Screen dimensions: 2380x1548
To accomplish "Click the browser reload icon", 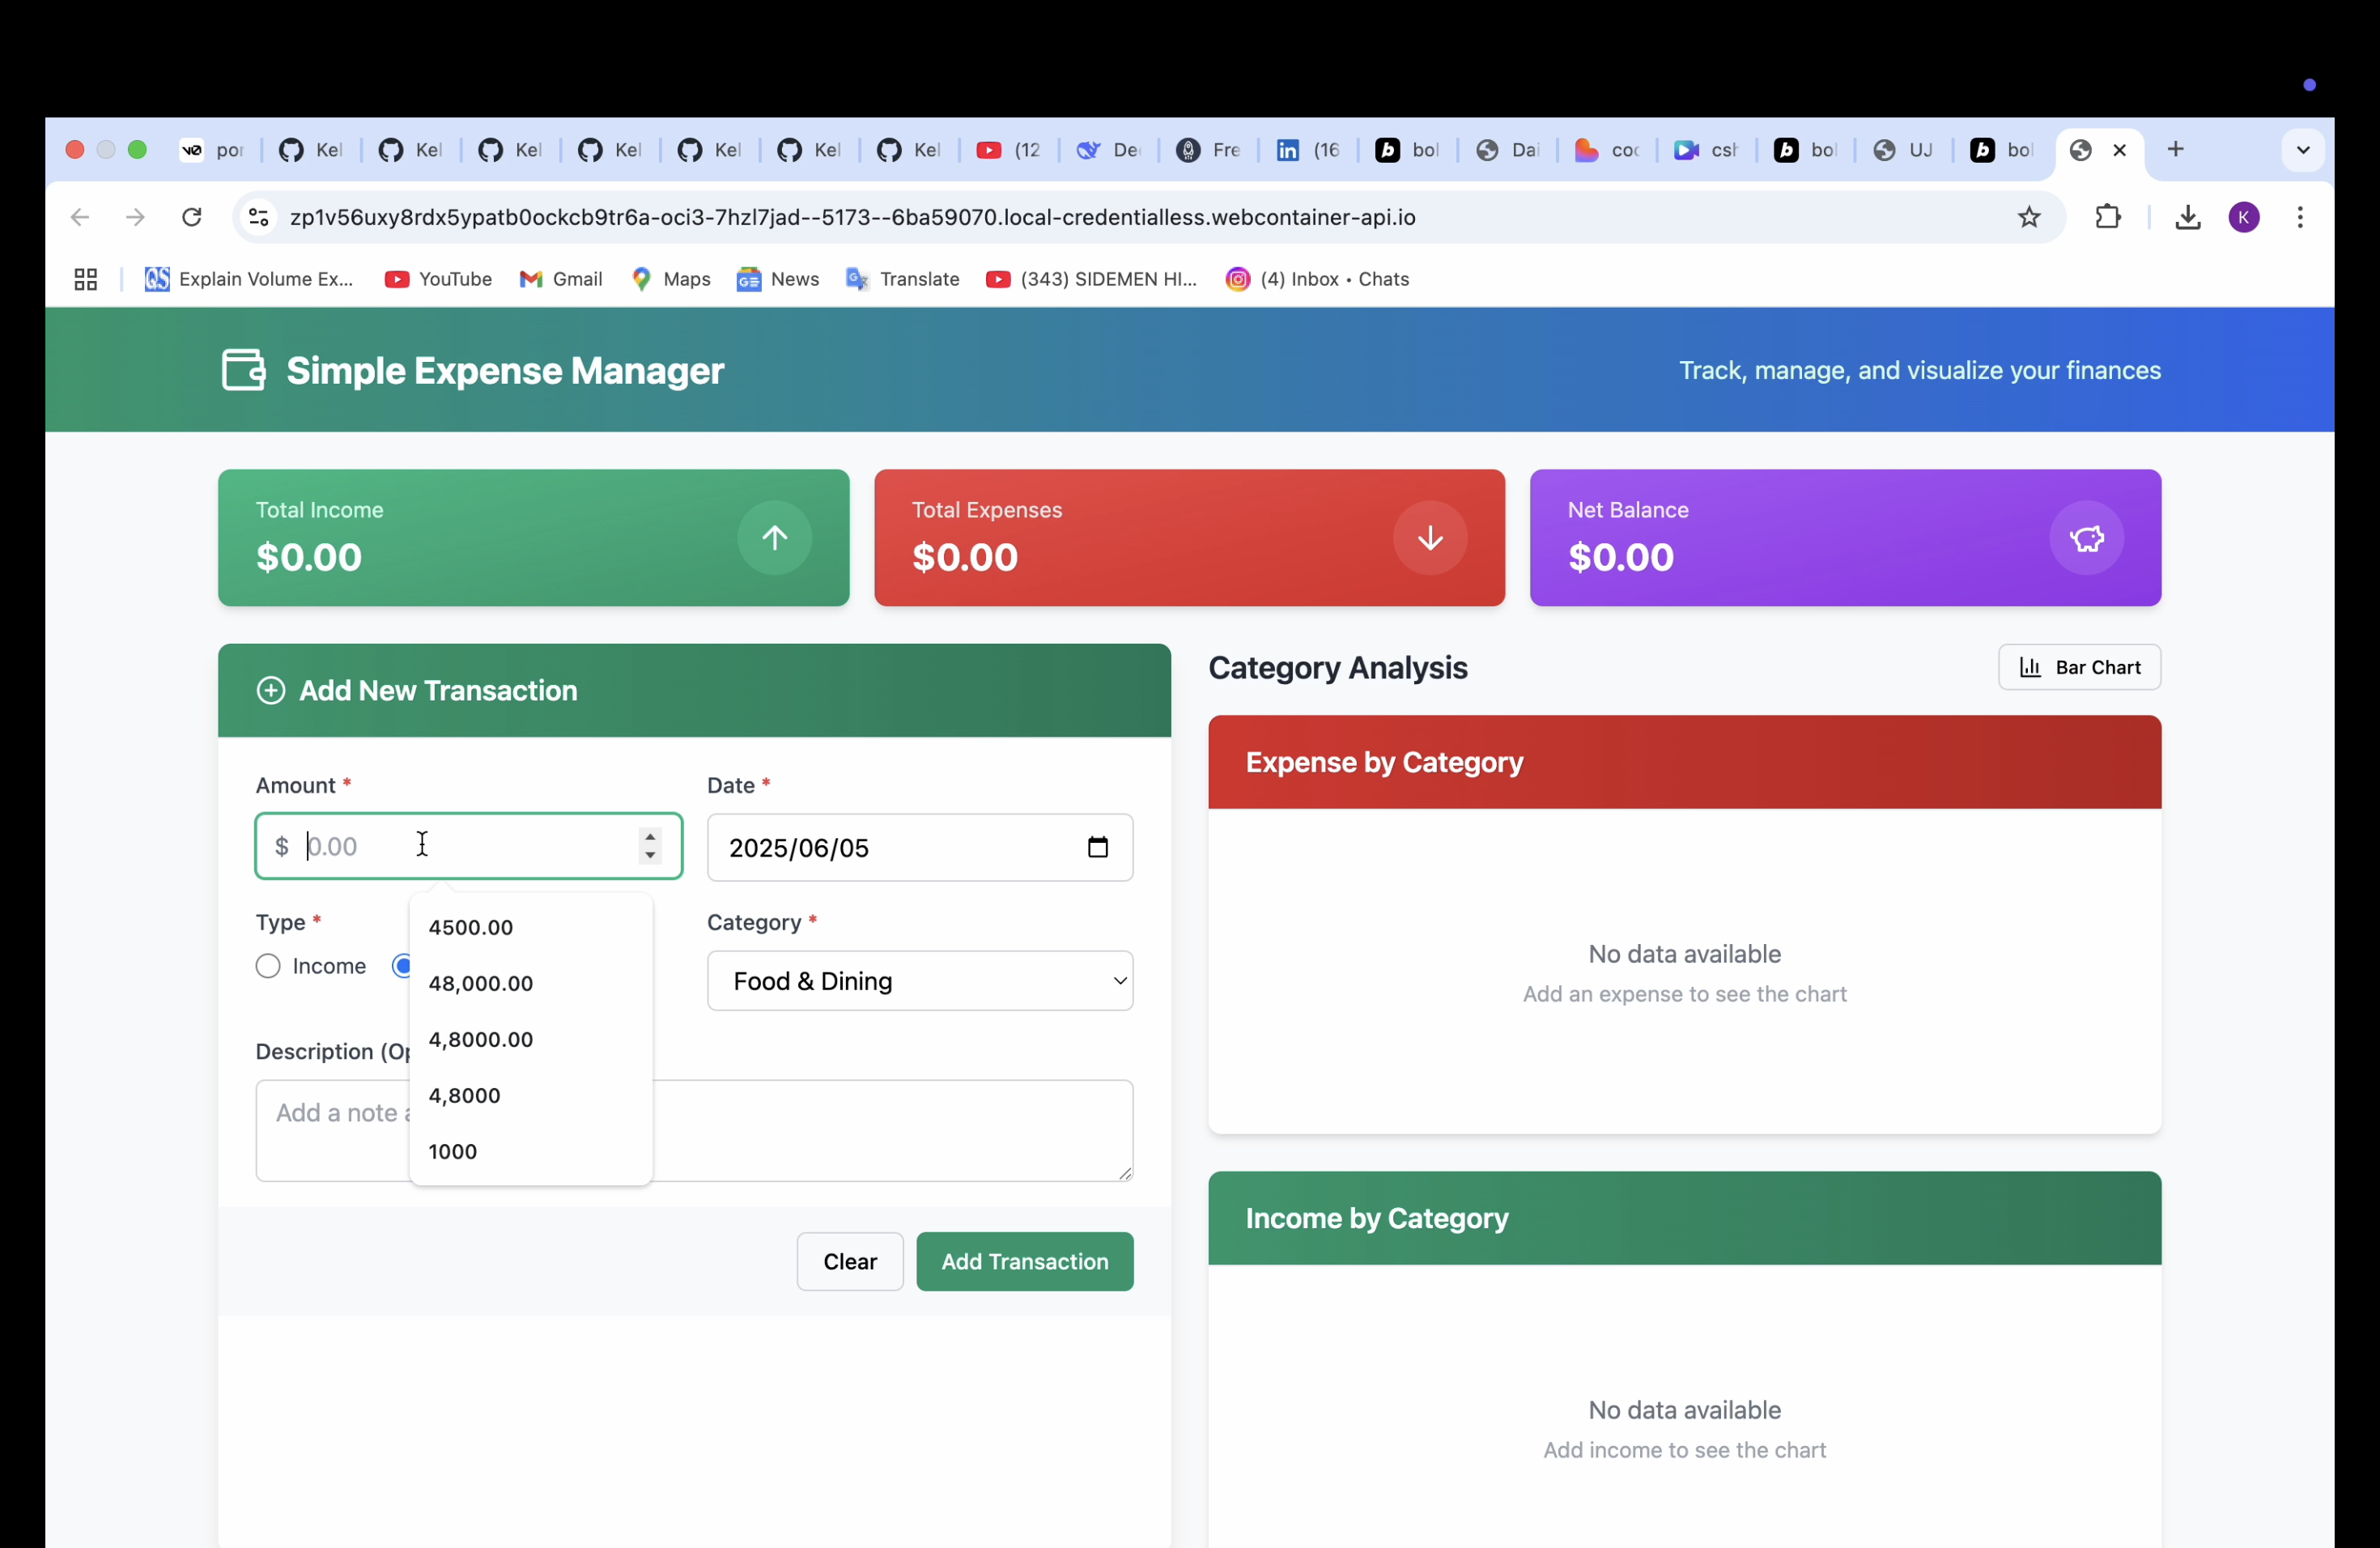I will pos(192,217).
